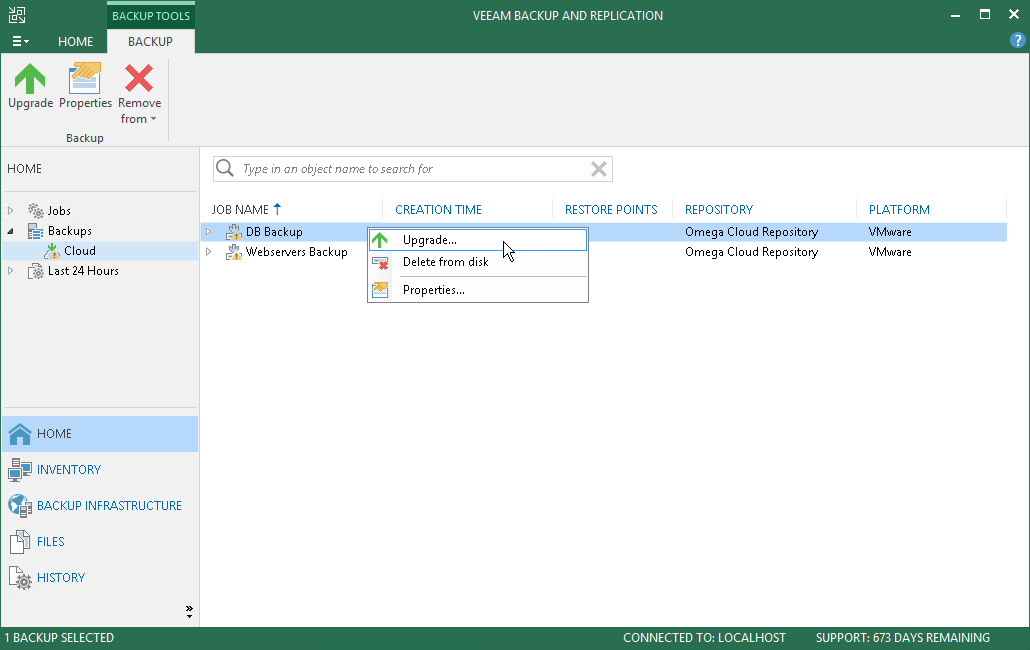Clear the search box with X
The width and height of the screenshot is (1030, 650).
(598, 169)
